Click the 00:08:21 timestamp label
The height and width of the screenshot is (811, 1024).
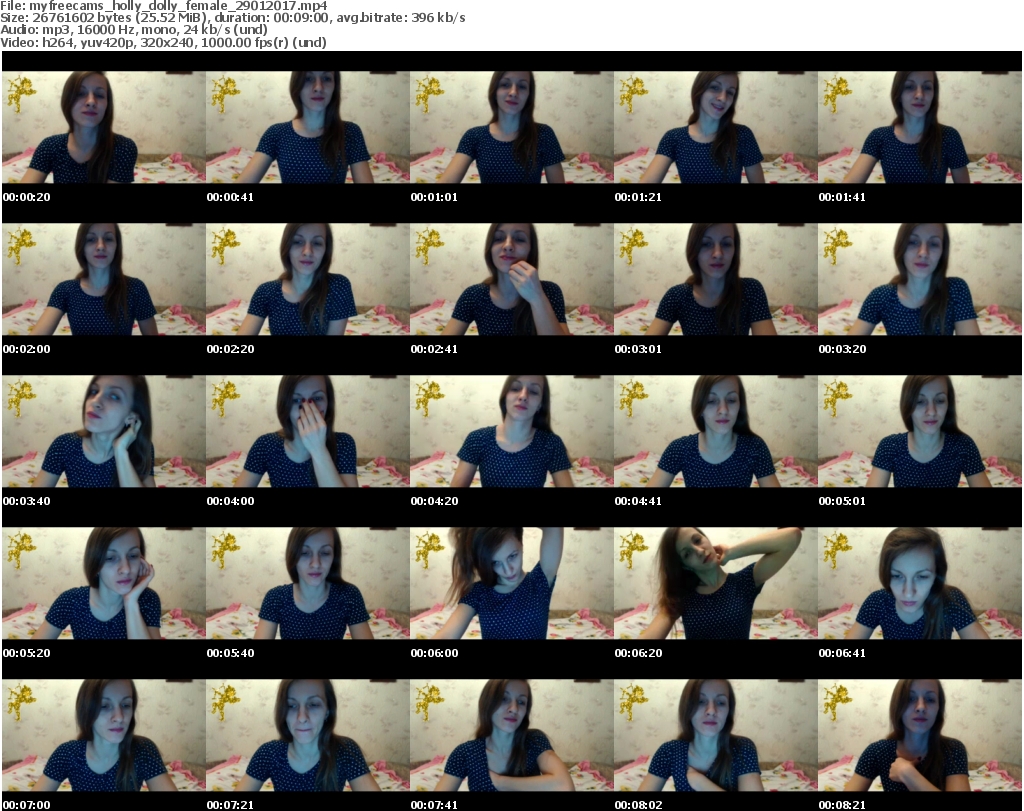point(842,805)
